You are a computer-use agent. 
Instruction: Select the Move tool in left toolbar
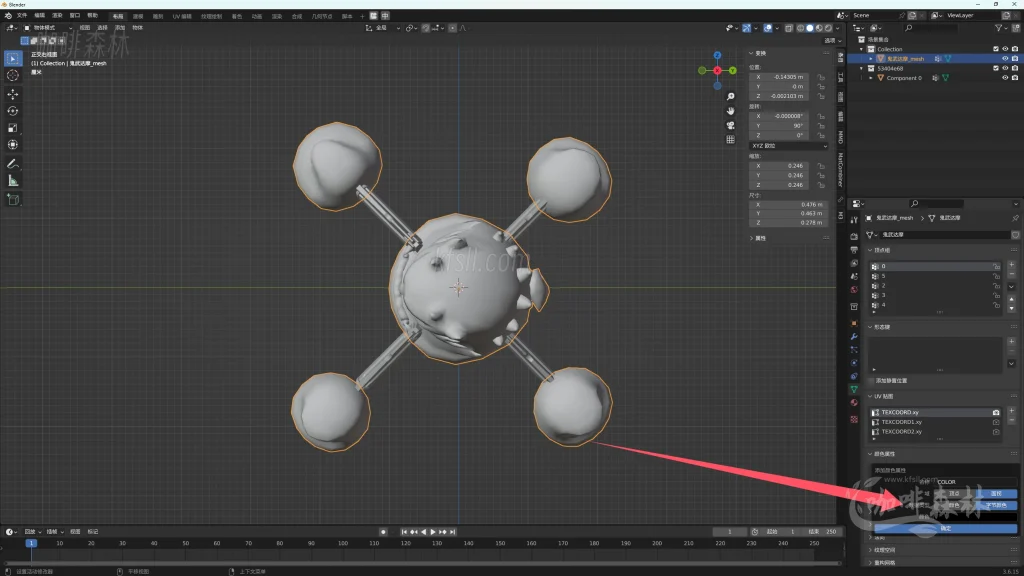point(13,93)
